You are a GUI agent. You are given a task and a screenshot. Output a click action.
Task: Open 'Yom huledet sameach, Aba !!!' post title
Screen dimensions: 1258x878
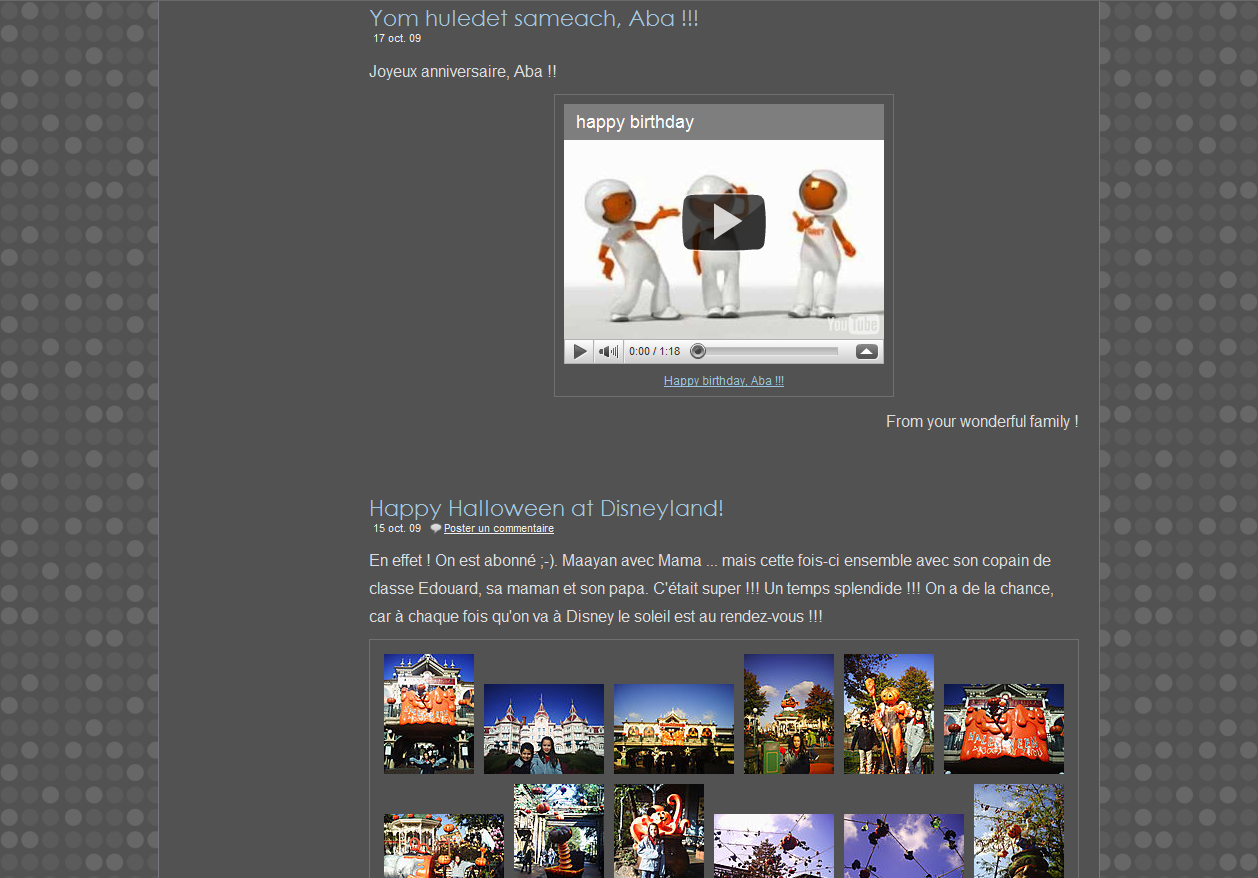point(533,18)
